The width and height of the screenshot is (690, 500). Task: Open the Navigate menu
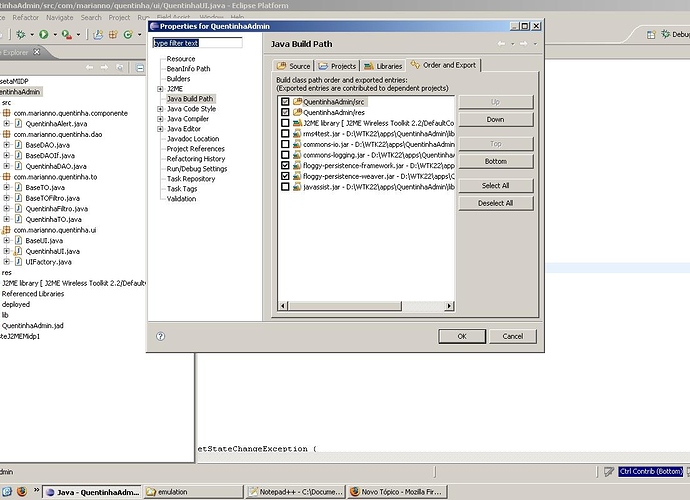[x=60, y=18]
